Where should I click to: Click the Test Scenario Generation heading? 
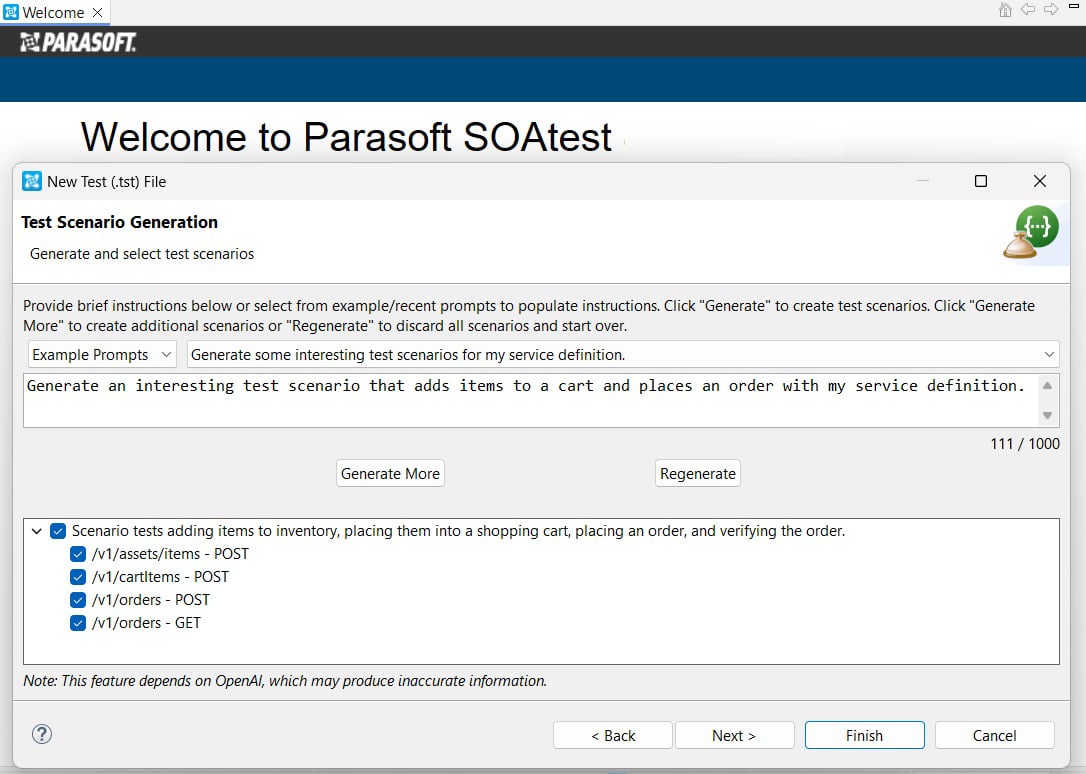[x=120, y=222]
